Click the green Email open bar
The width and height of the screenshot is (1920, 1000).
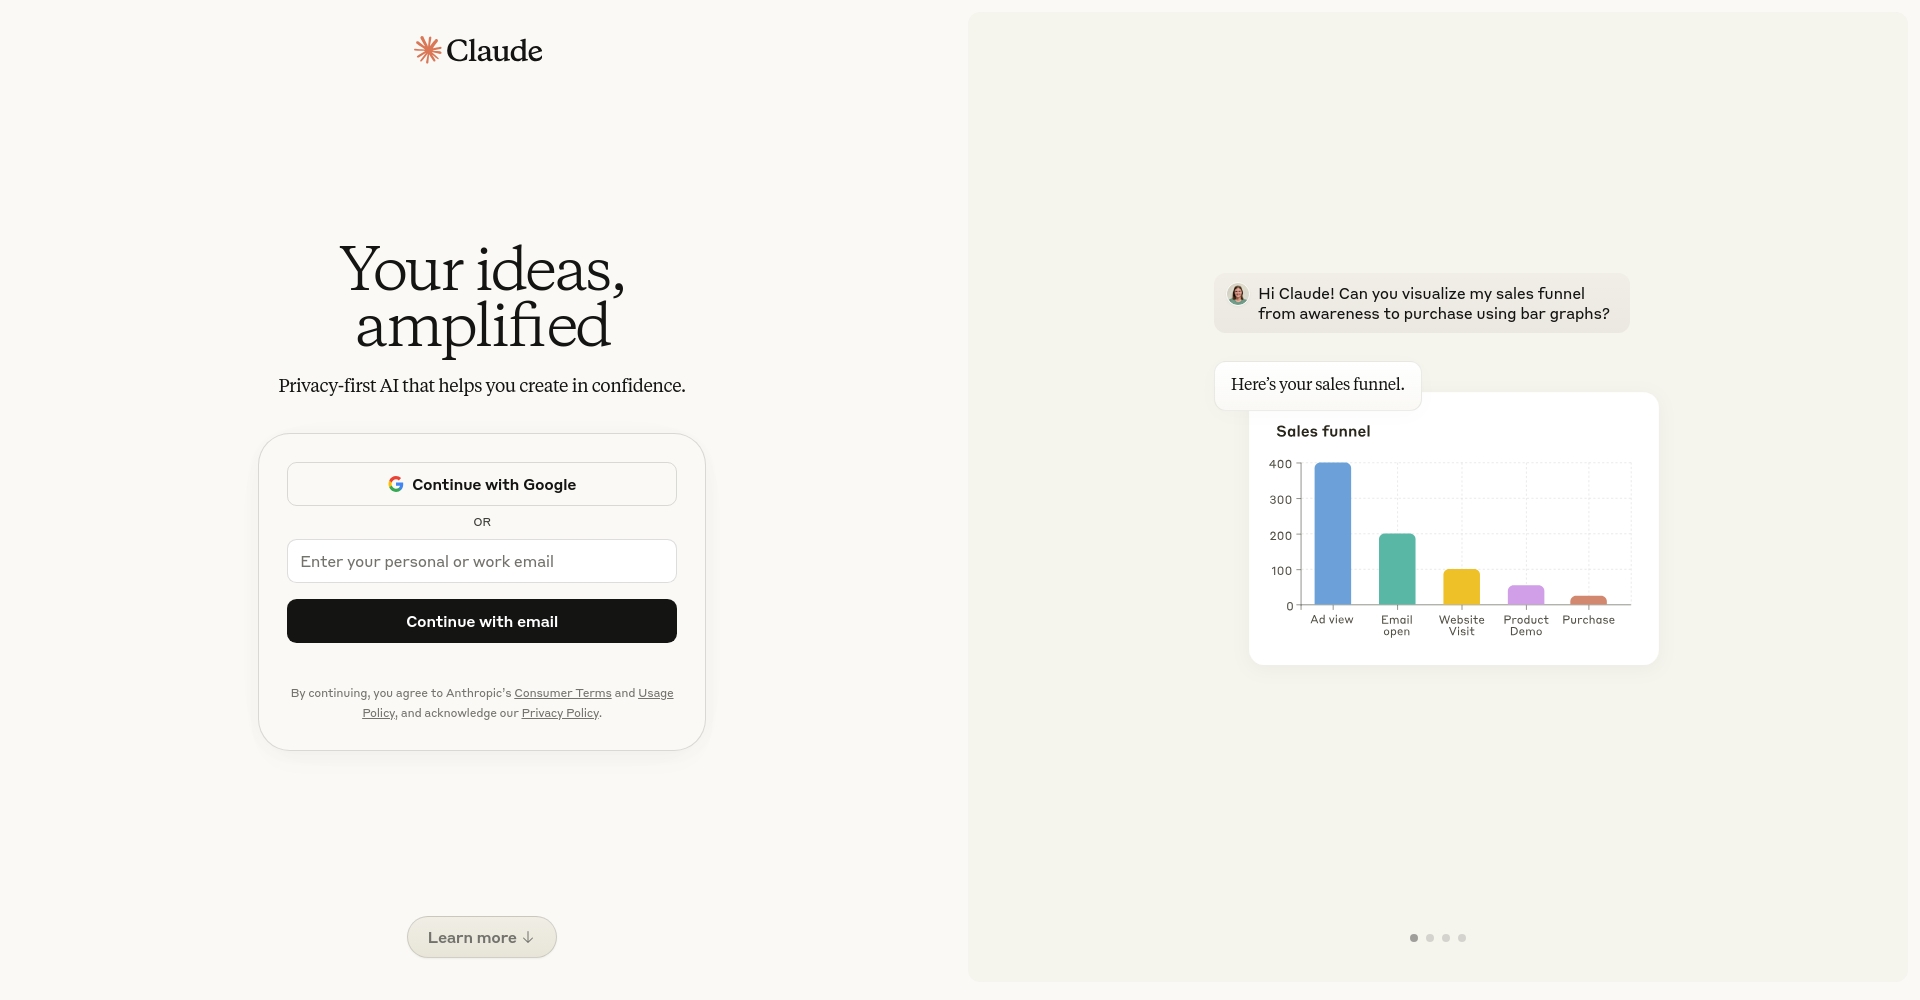point(1397,569)
